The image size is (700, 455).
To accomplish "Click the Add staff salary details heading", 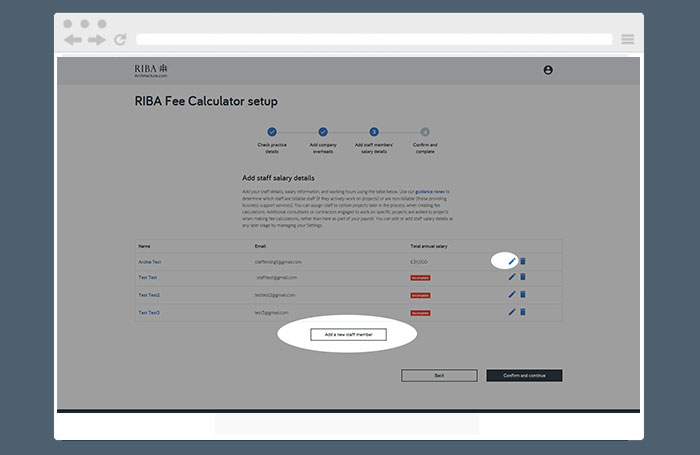I will (x=278, y=178).
